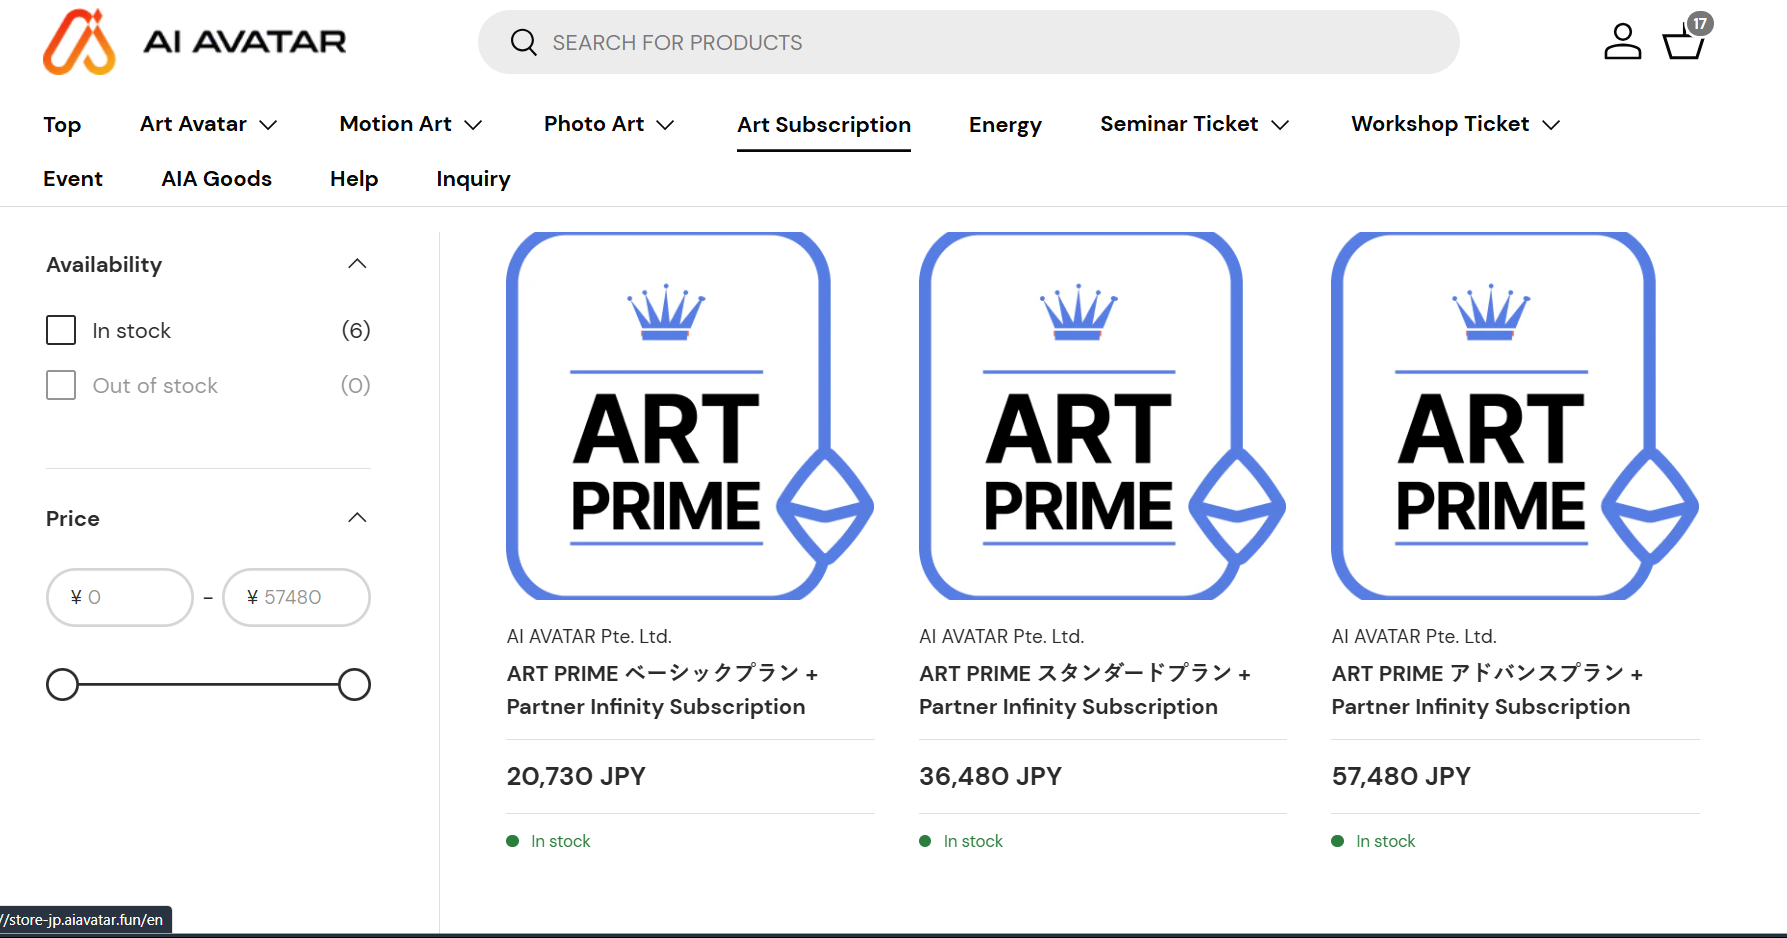Open the ART PRIME アドバンスプラン product image
Viewport: 1787px width, 938px height.
[1515, 416]
